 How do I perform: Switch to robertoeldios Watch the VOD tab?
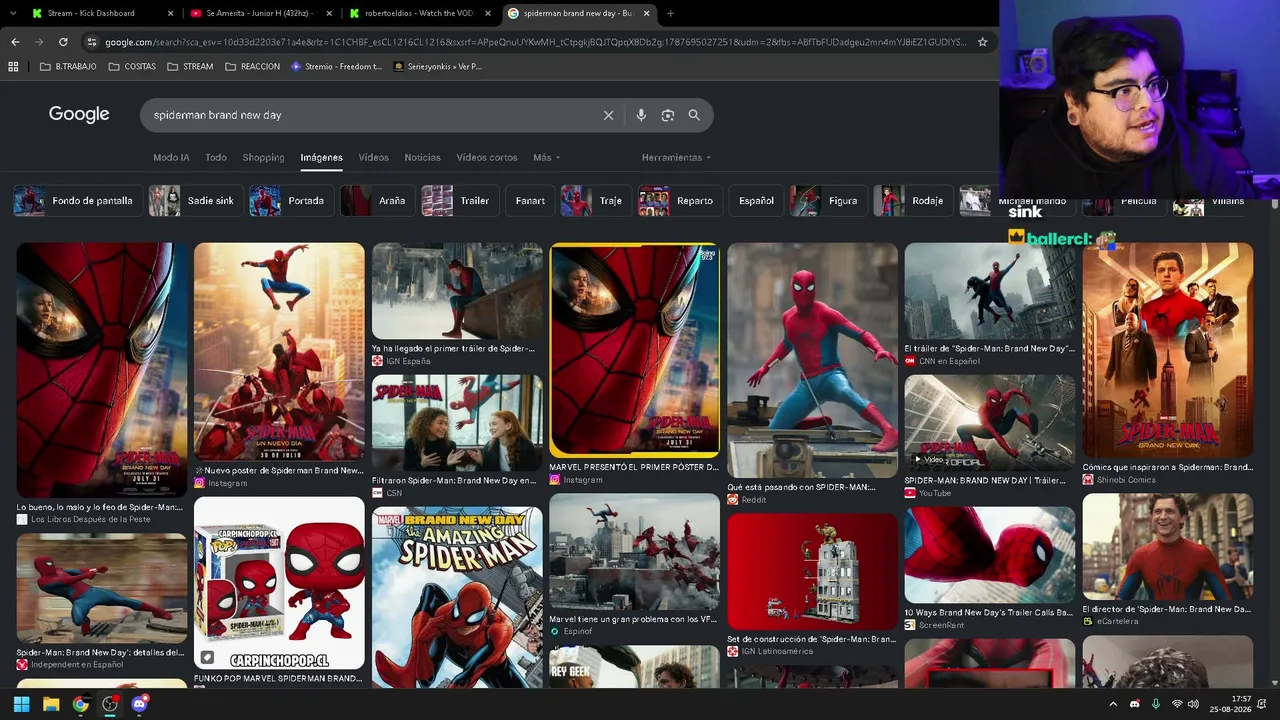click(x=418, y=13)
